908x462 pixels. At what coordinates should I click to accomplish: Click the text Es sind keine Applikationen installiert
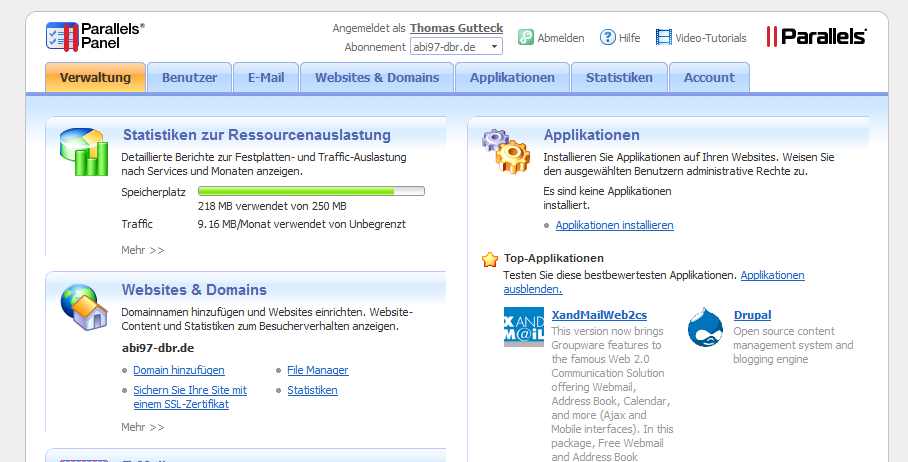pos(607,198)
